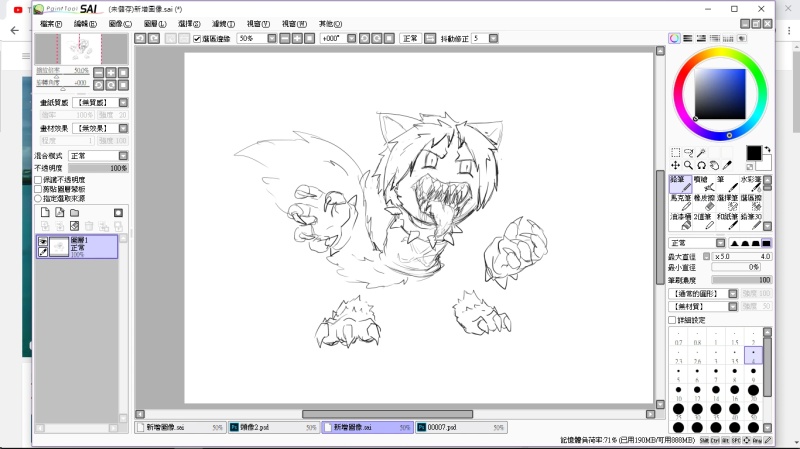Pick the lasso selection tool
The image size is (800, 449).
688,153
